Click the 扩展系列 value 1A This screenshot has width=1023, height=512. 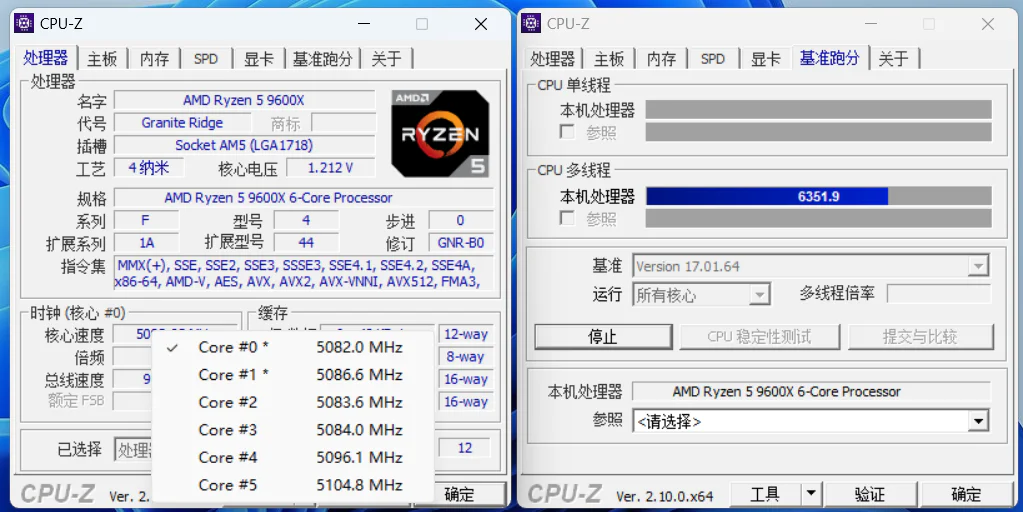tap(147, 243)
